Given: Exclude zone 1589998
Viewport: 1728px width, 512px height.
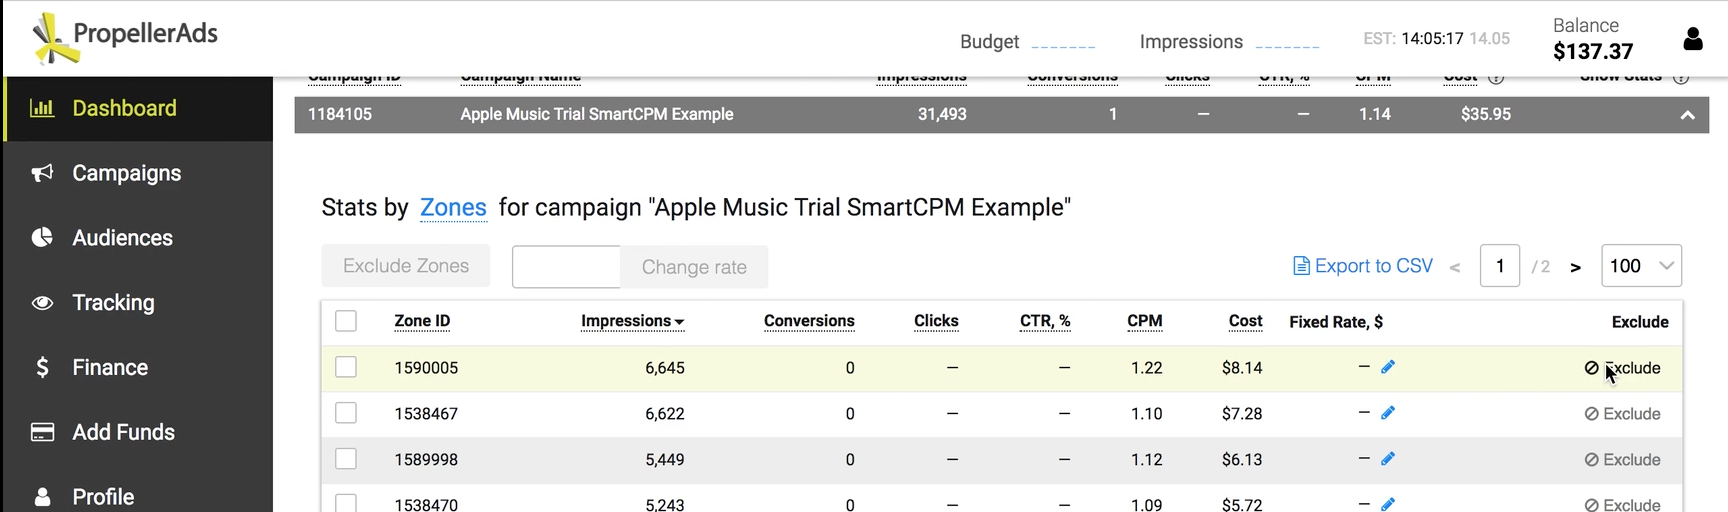Looking at the screenshot, I should [1622, 460].
